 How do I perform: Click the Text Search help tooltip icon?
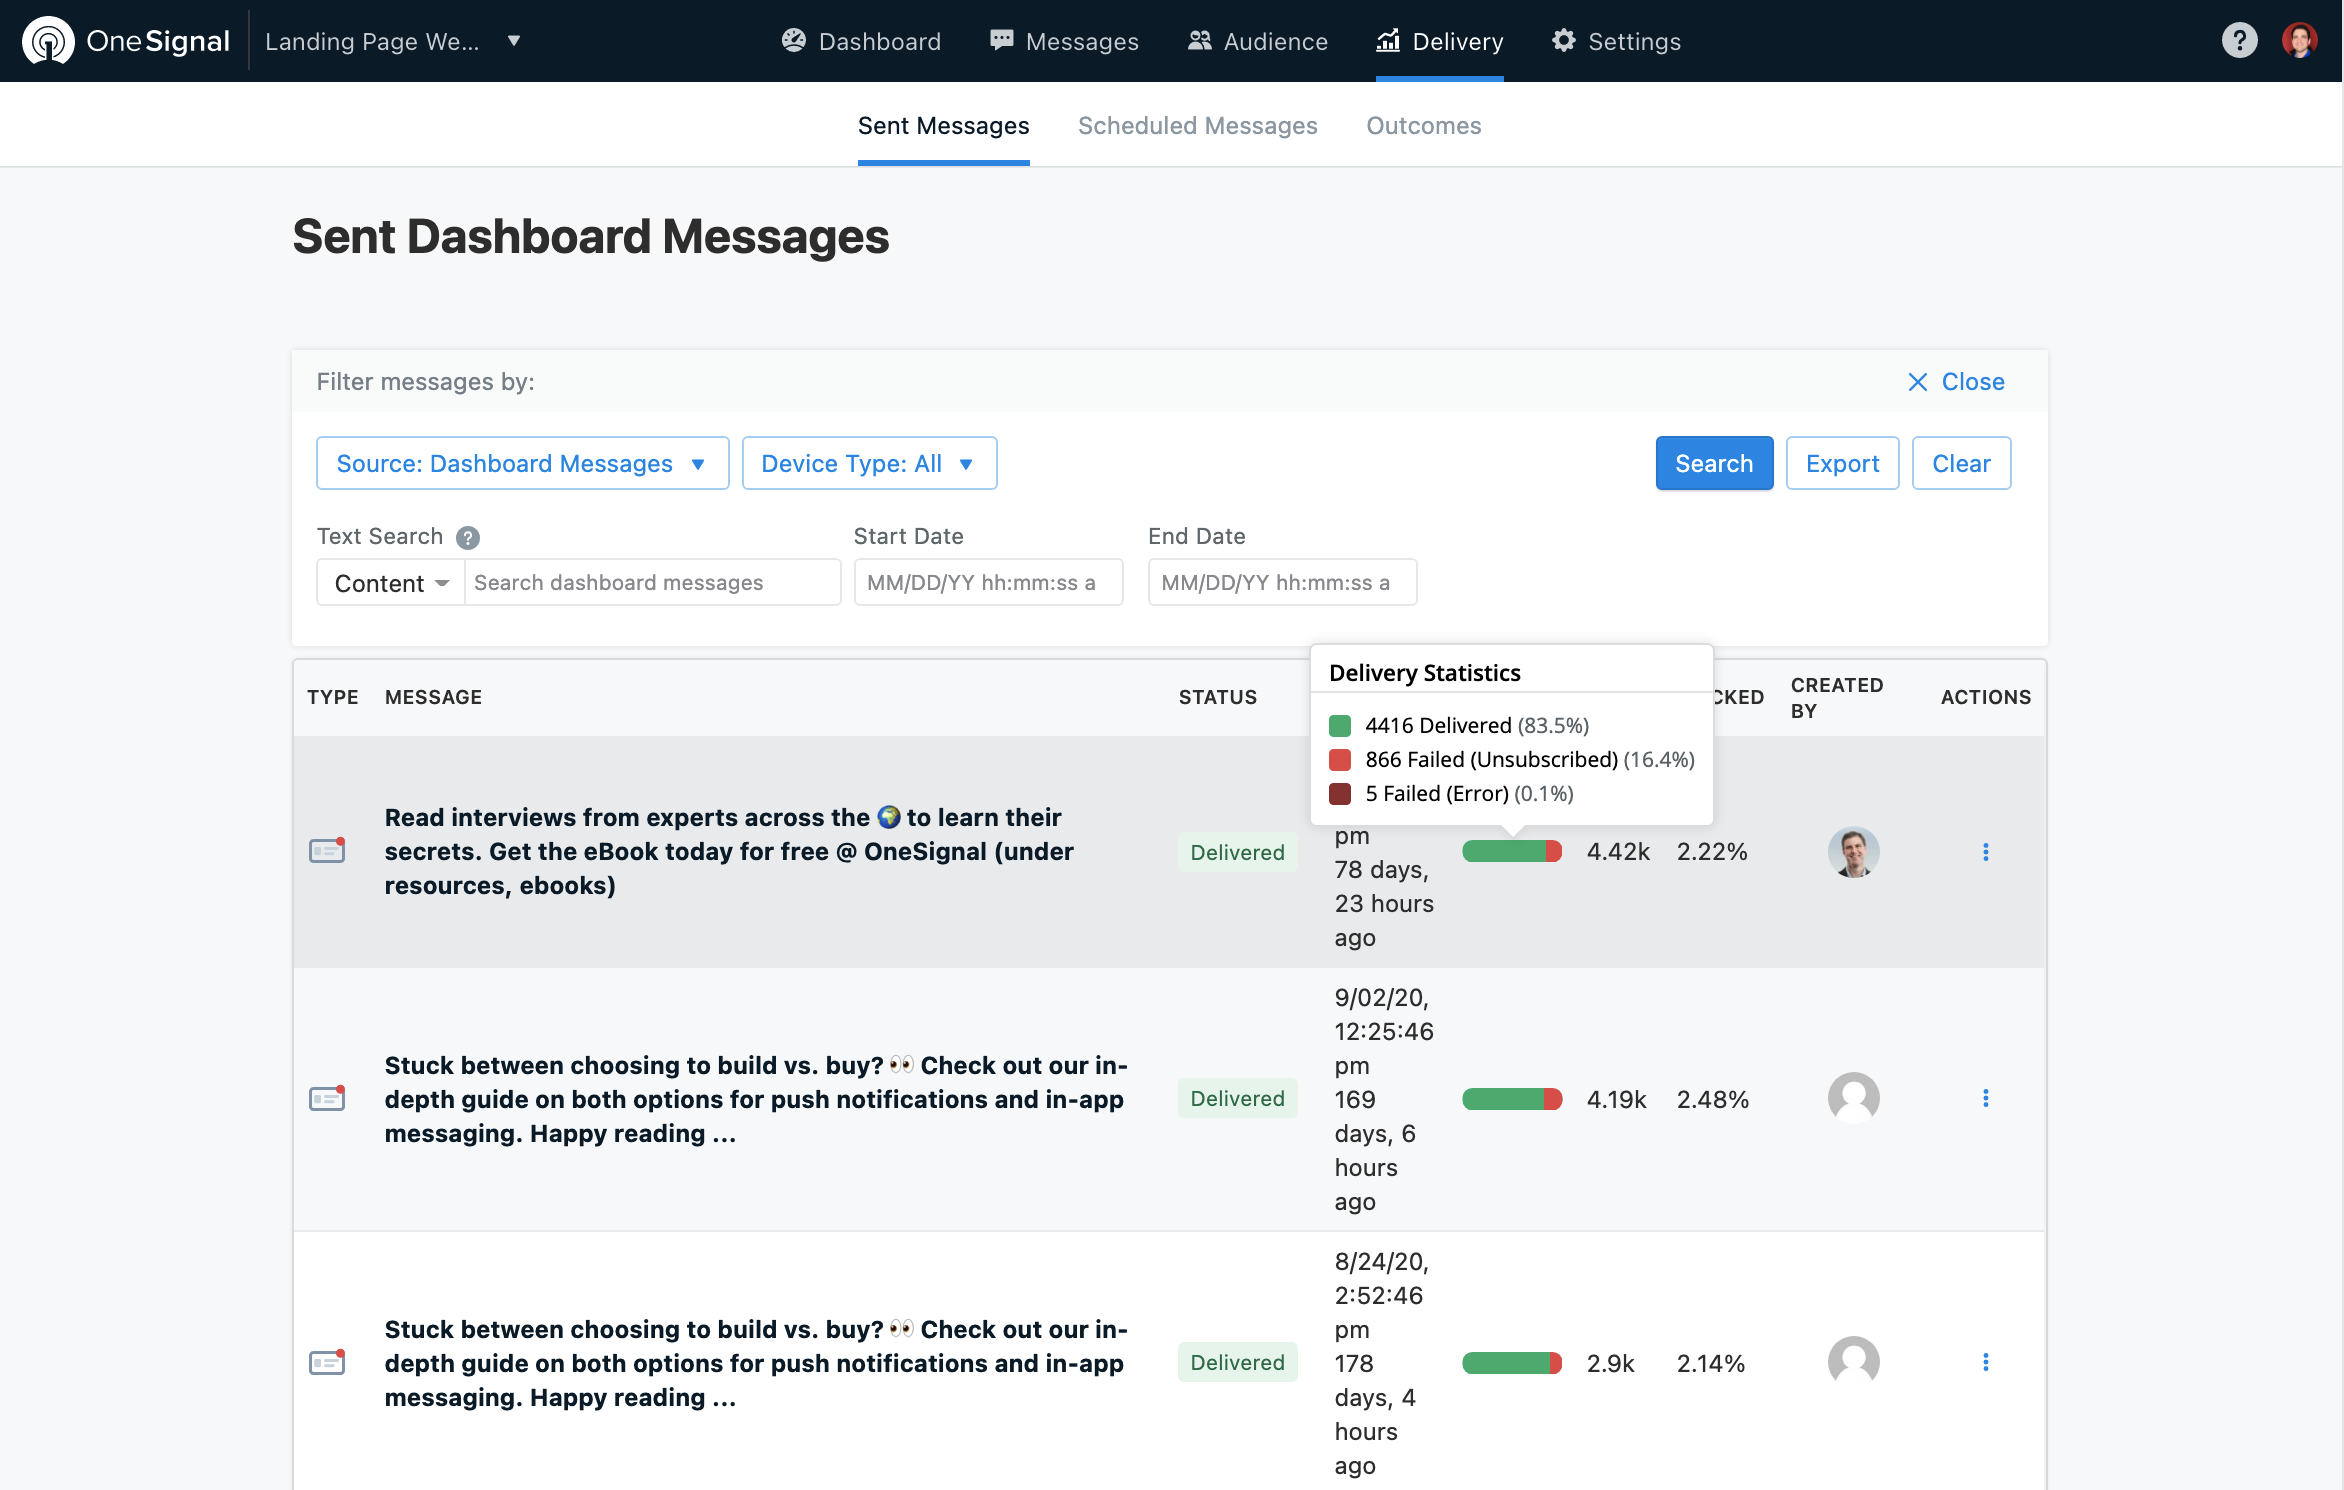(x=467, y=538)
